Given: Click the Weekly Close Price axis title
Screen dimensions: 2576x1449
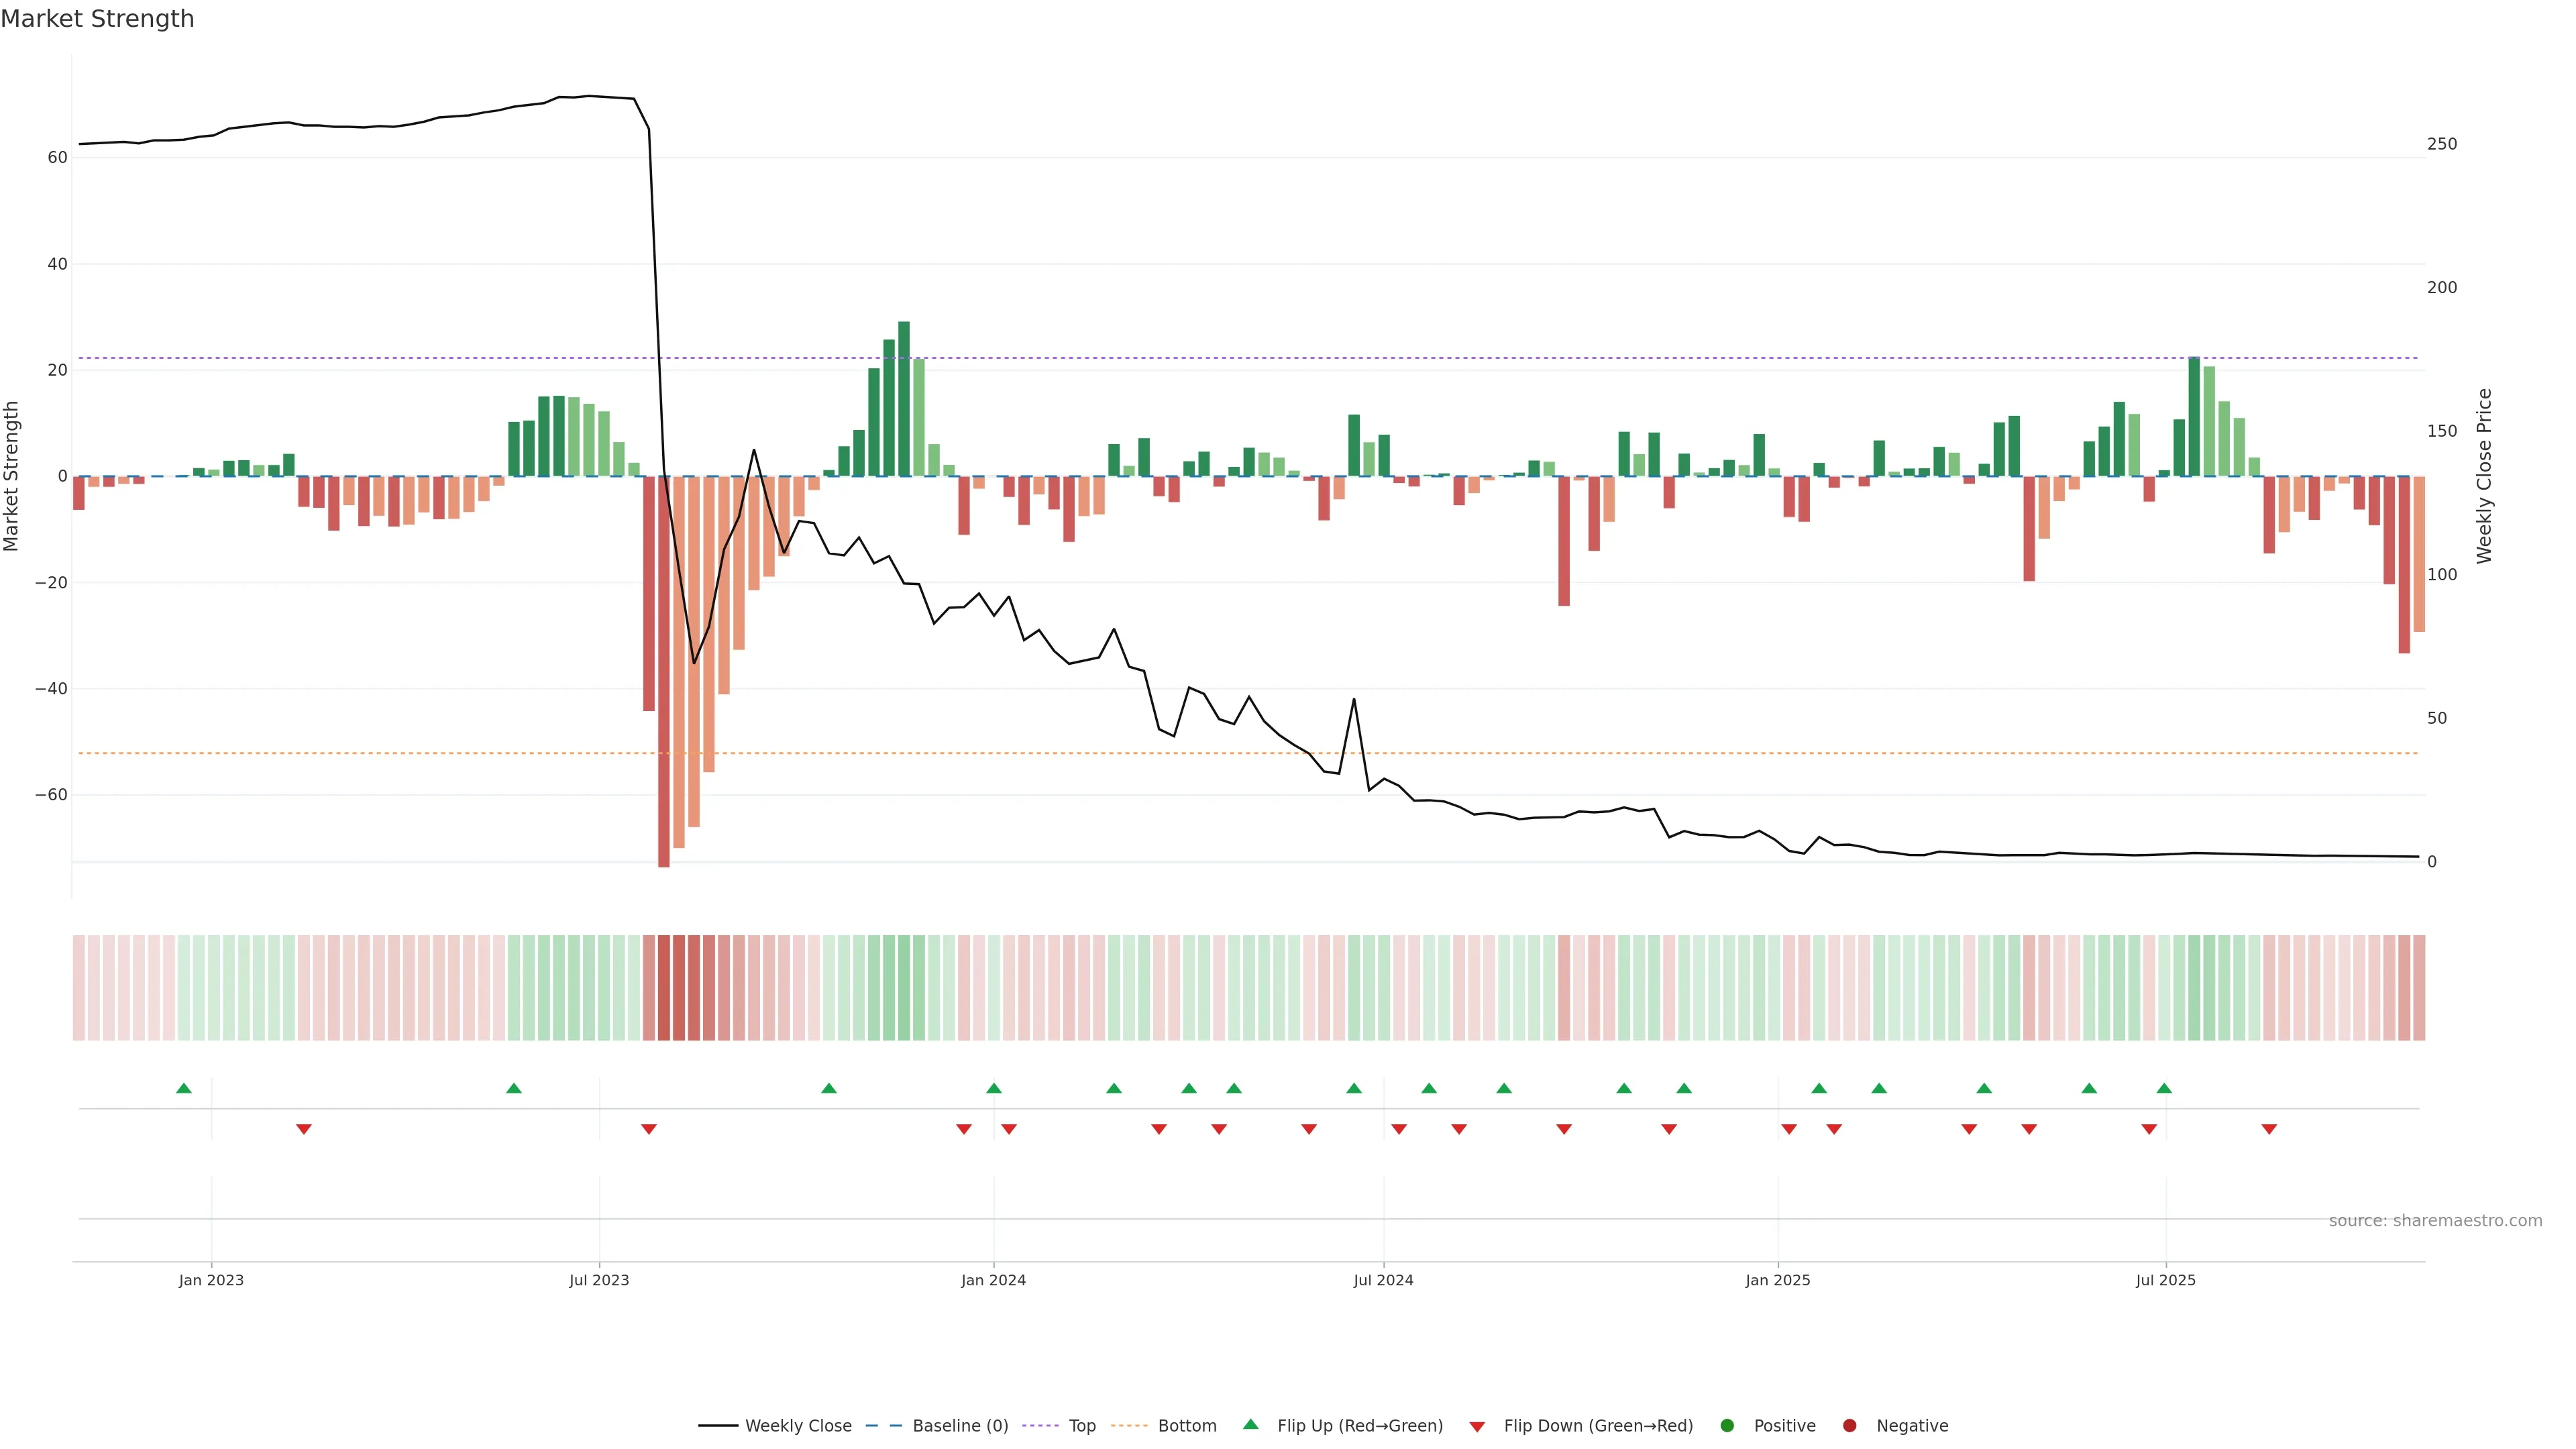Looking at the screenshot, I should click(x=2485, y=476).
